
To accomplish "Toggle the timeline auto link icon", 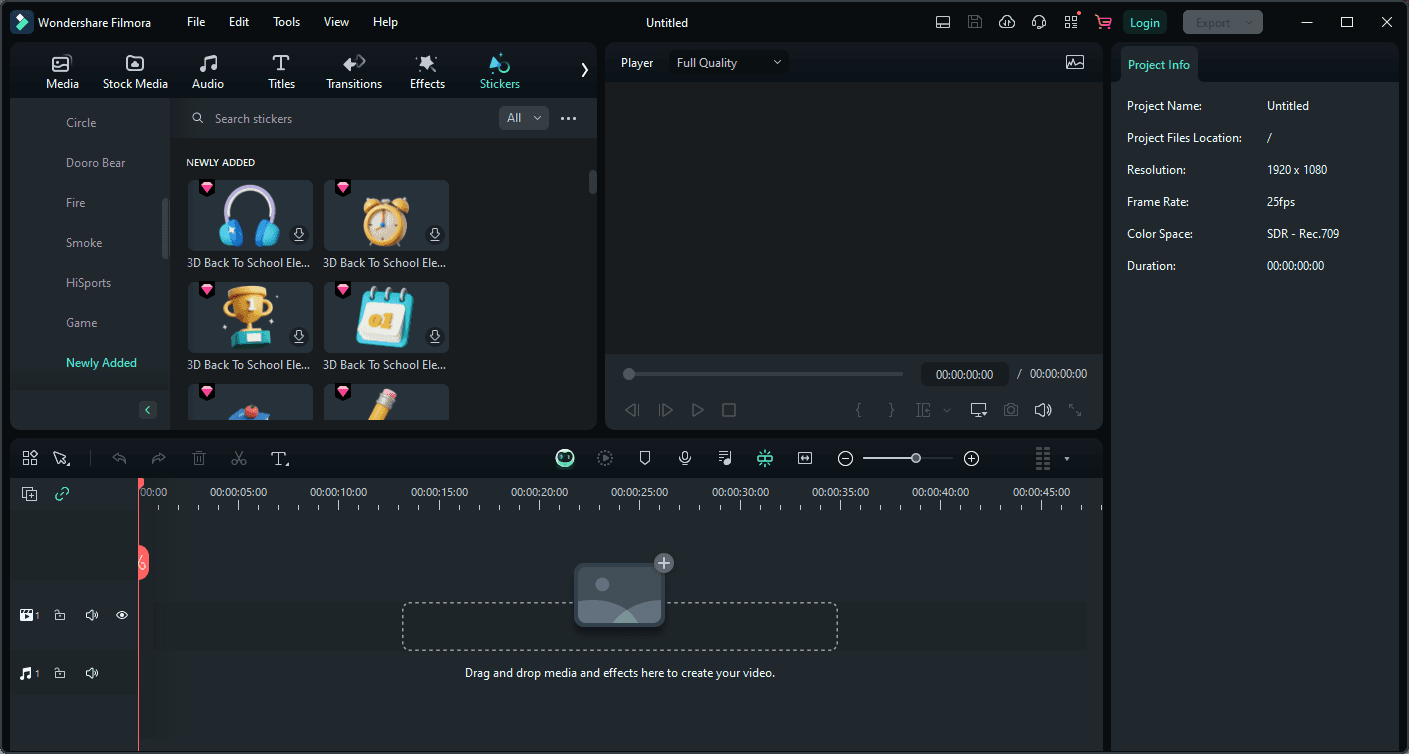I will coord(62,494).
